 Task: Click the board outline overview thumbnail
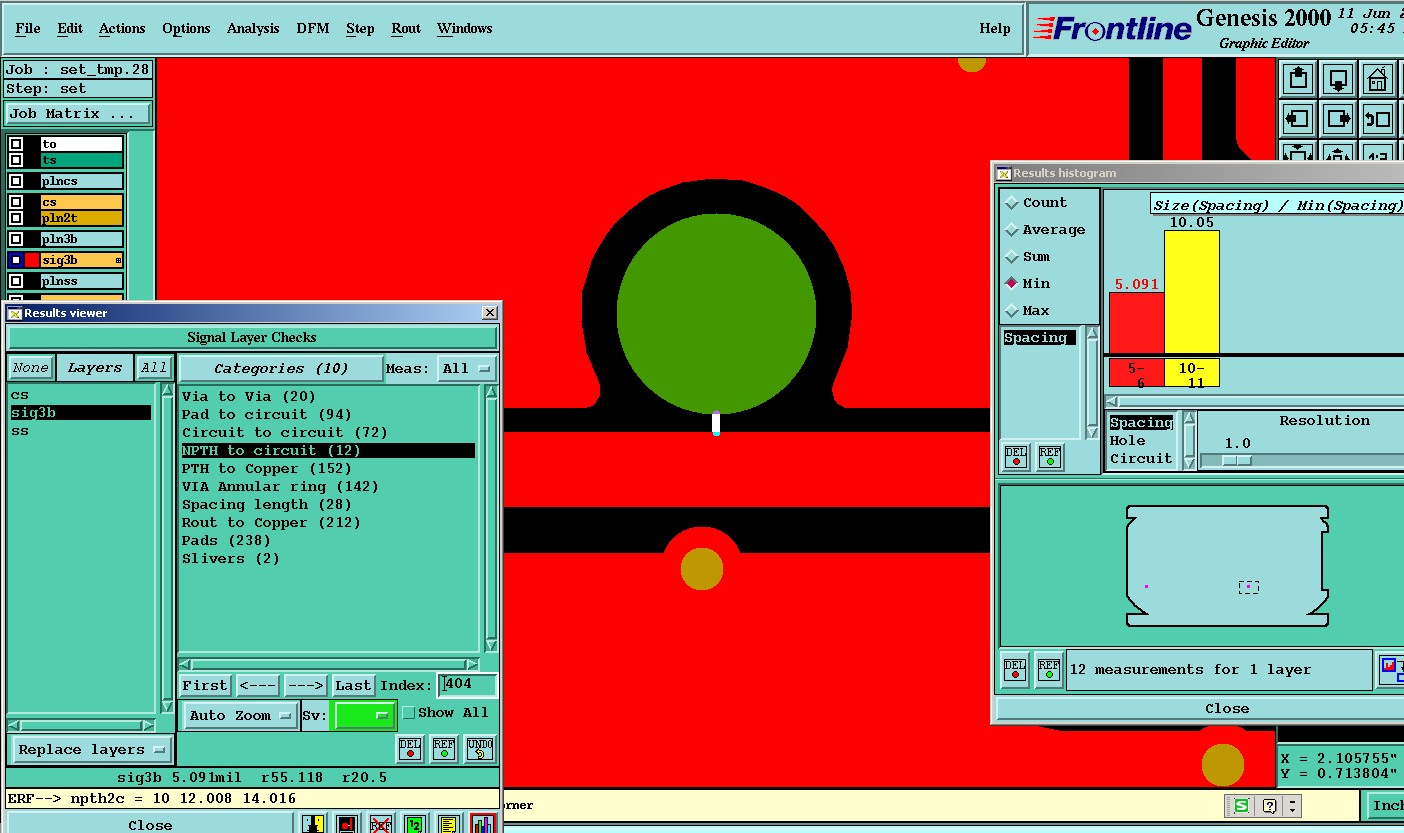(1228, 565)
